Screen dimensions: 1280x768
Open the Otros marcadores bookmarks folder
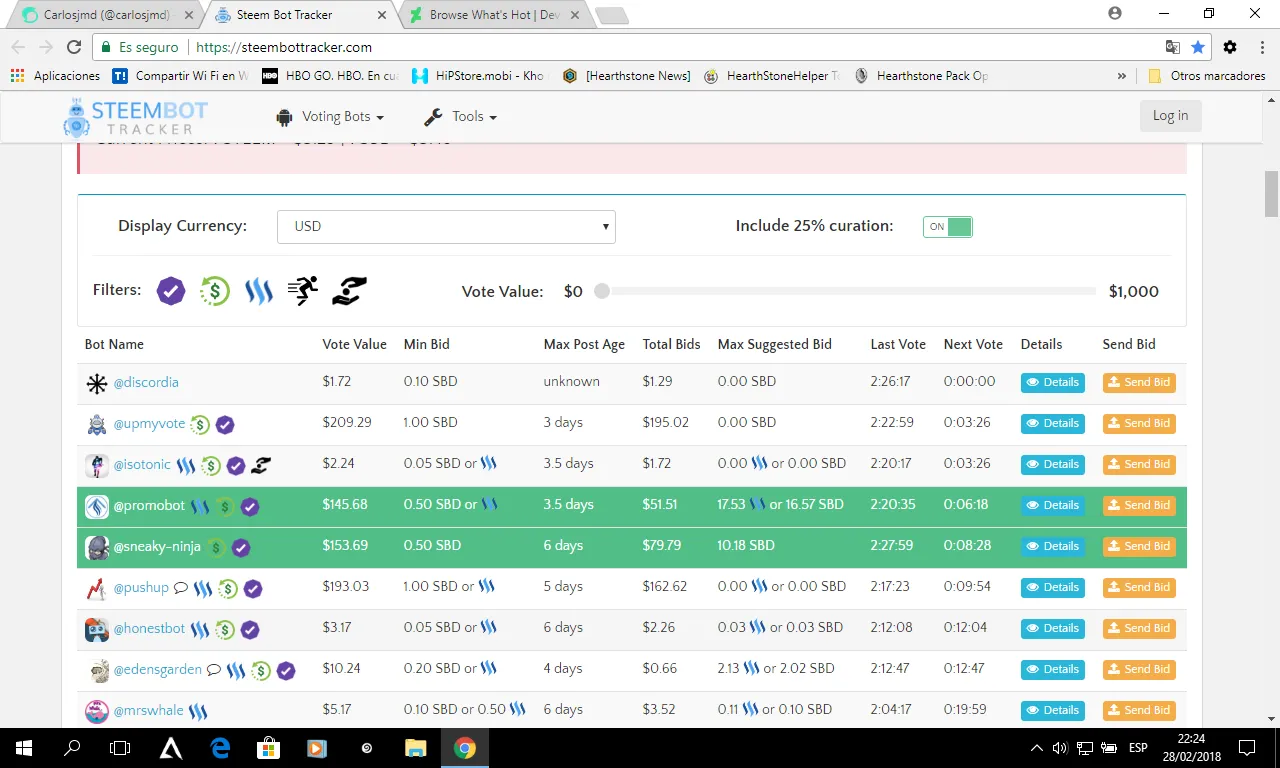click(1207, 76)
